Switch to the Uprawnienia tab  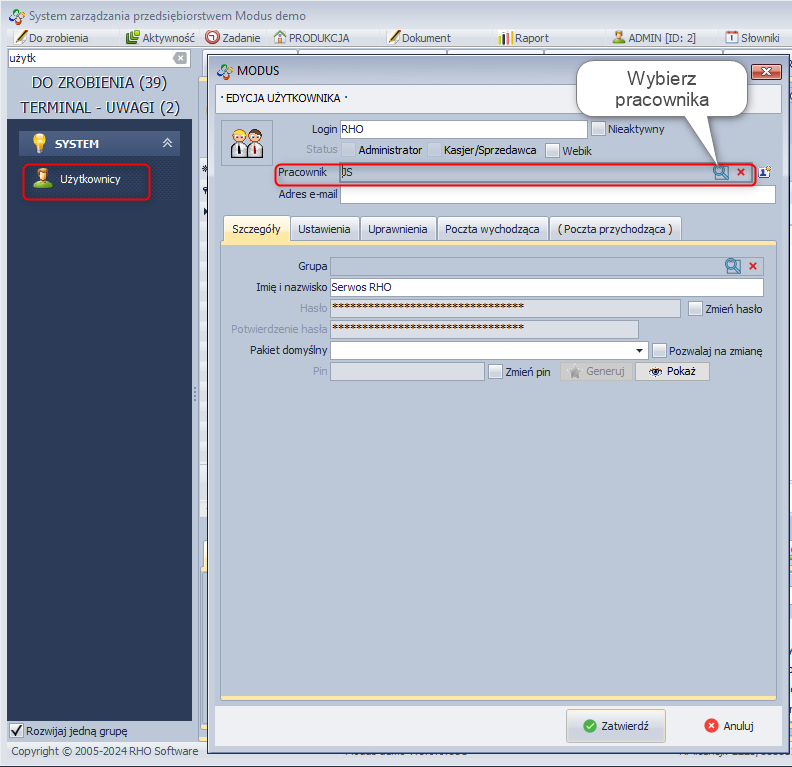tap(398, 229)
